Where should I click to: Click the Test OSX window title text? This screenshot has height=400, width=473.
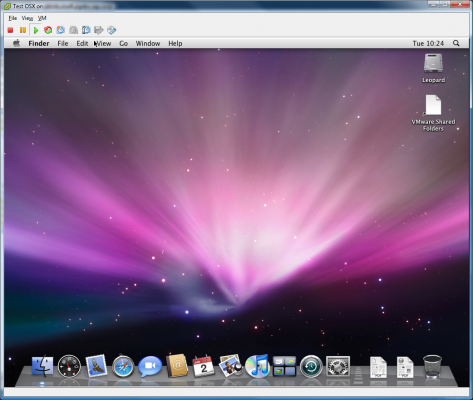[x=28, y=6]
